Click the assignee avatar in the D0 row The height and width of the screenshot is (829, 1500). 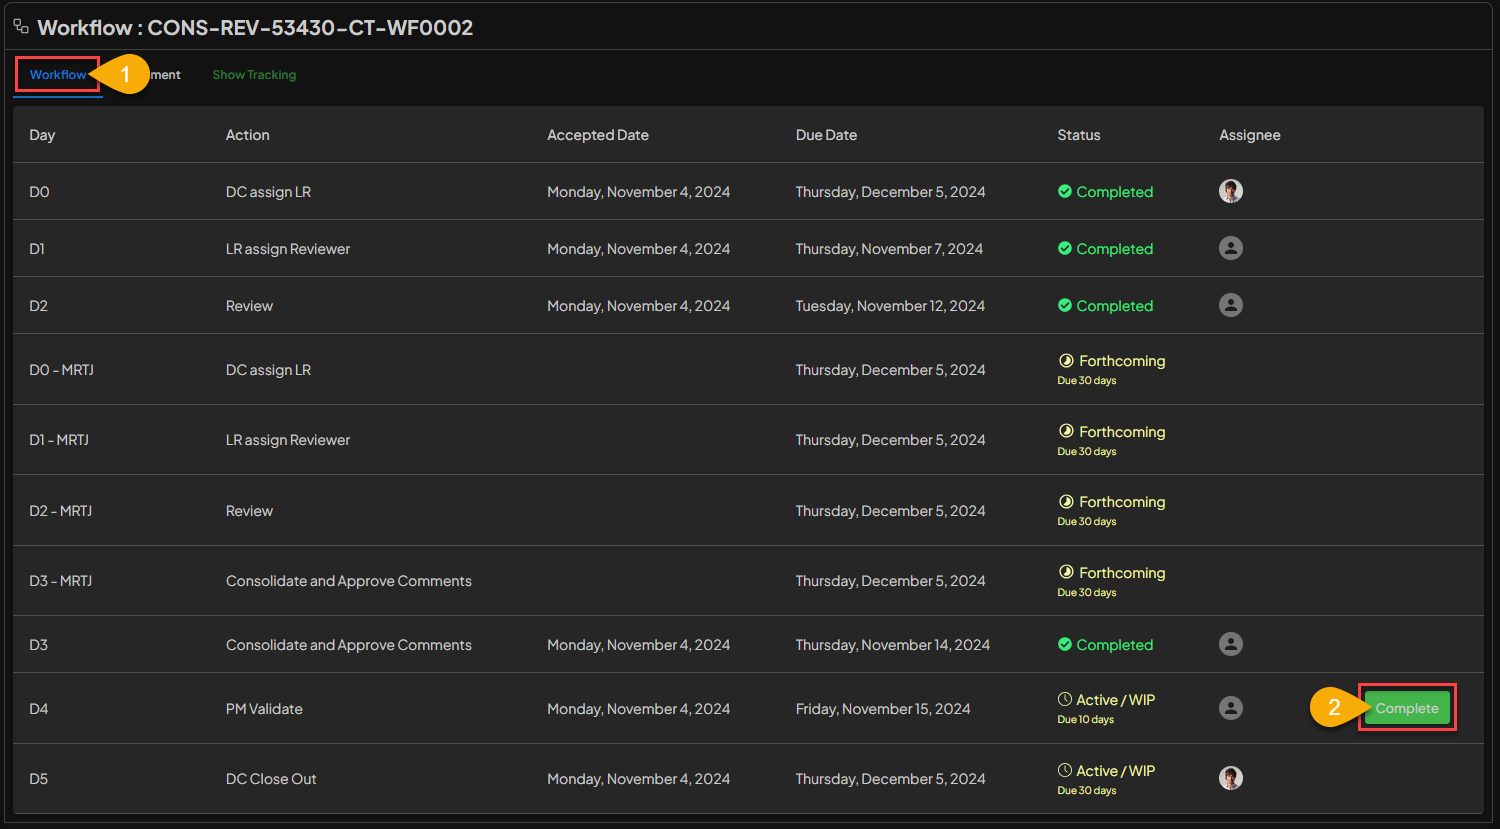1231,191
